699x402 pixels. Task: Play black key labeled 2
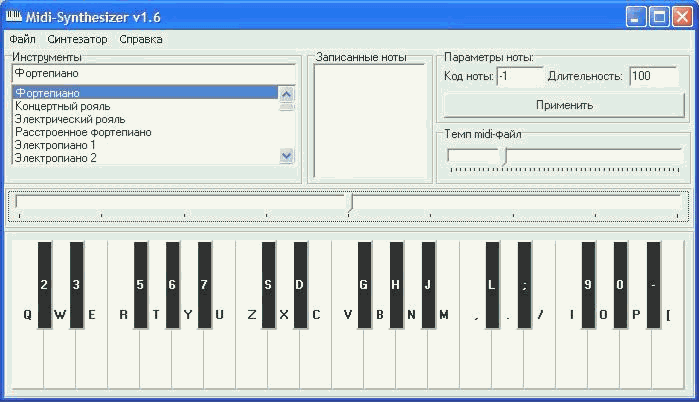(45, 285)
